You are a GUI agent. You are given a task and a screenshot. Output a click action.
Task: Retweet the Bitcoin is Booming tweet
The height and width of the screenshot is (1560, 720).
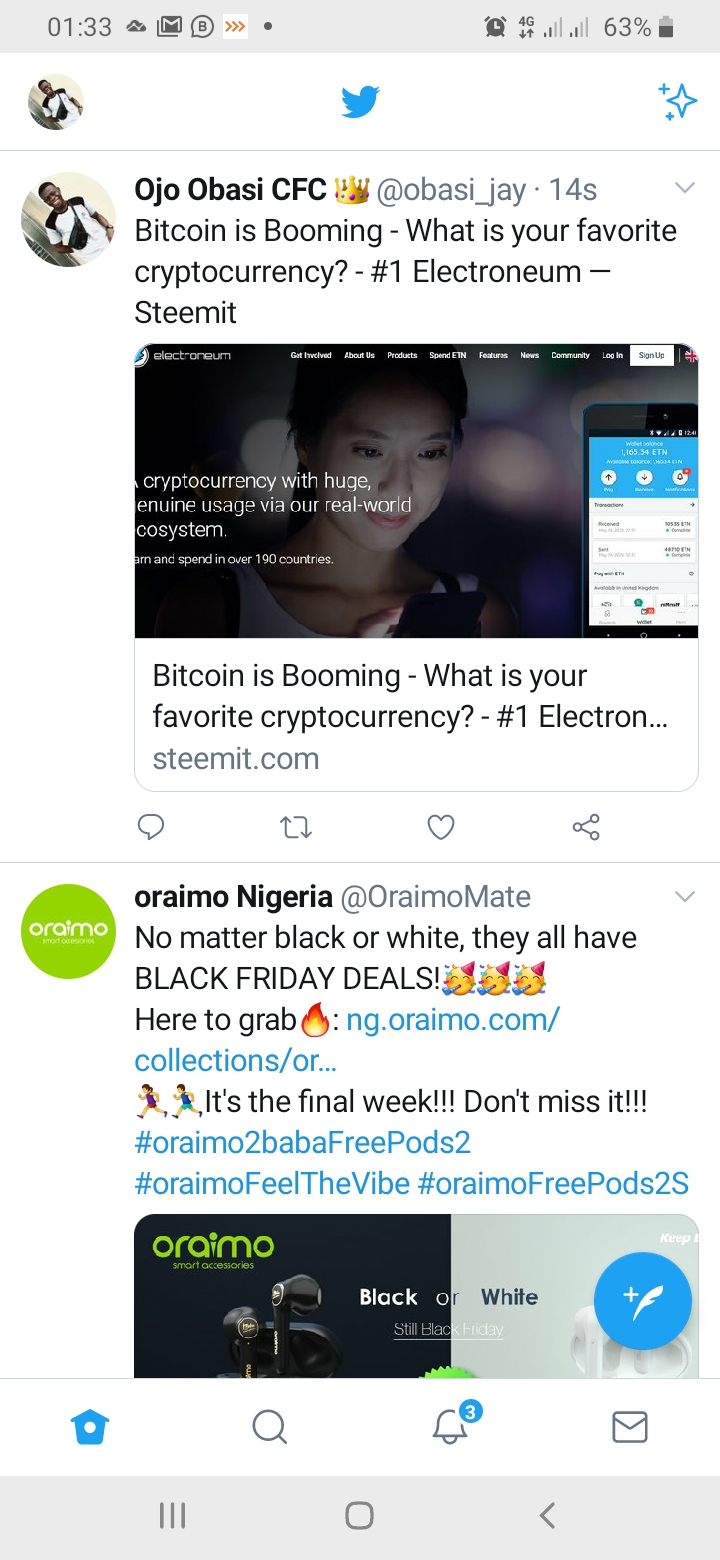[296, 827]
